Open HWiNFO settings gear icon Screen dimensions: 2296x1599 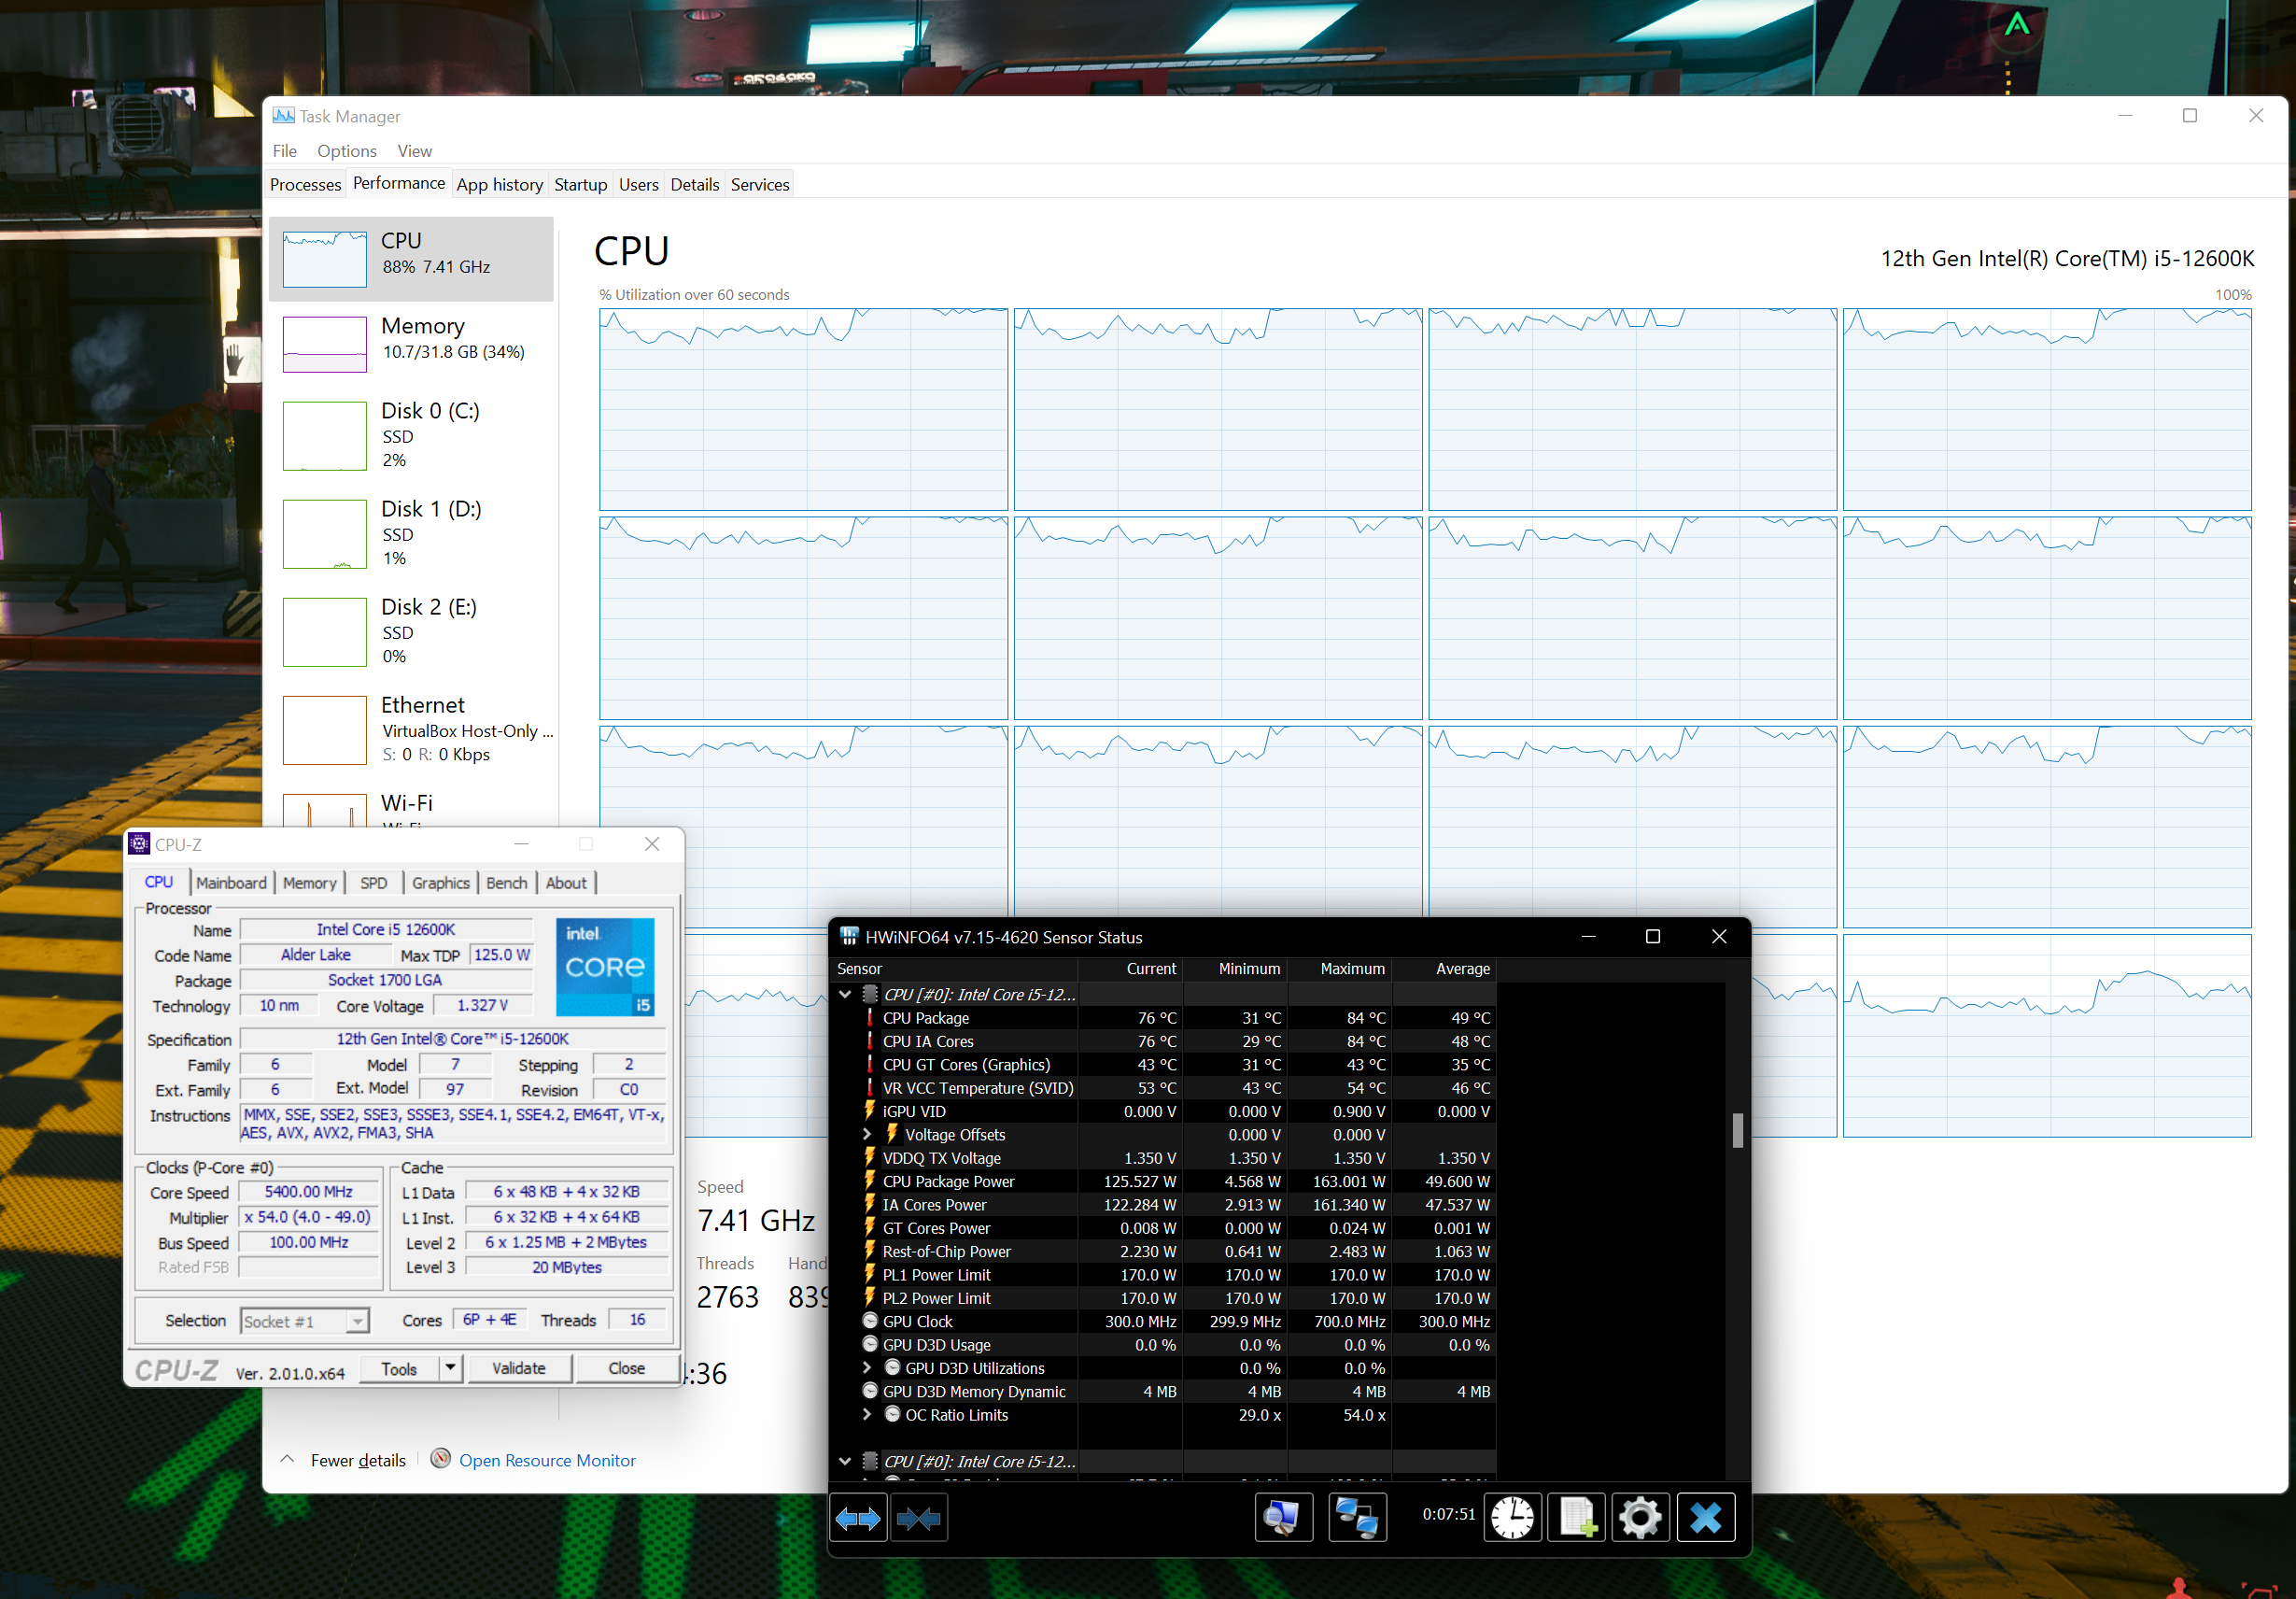tap(1640, 1518)
